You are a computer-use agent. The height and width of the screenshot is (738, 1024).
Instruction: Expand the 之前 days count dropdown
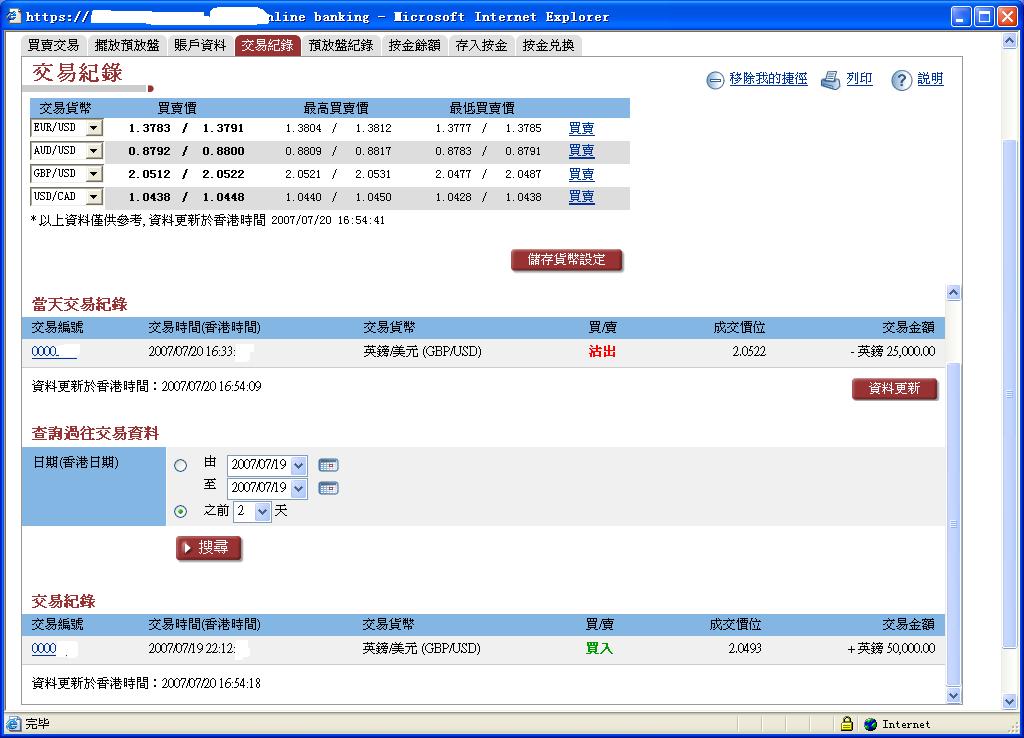coord(262,511)
